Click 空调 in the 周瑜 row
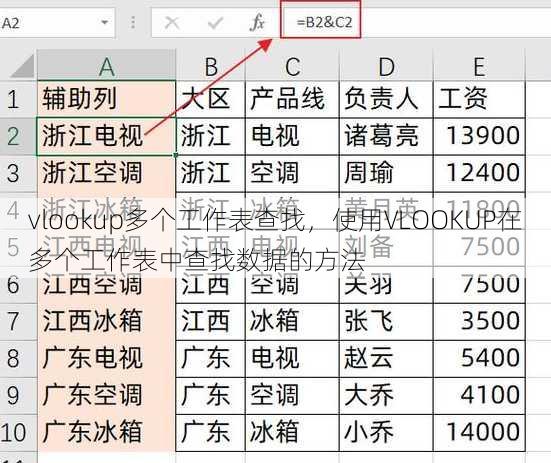551x463 pixels. click(292, 173)
